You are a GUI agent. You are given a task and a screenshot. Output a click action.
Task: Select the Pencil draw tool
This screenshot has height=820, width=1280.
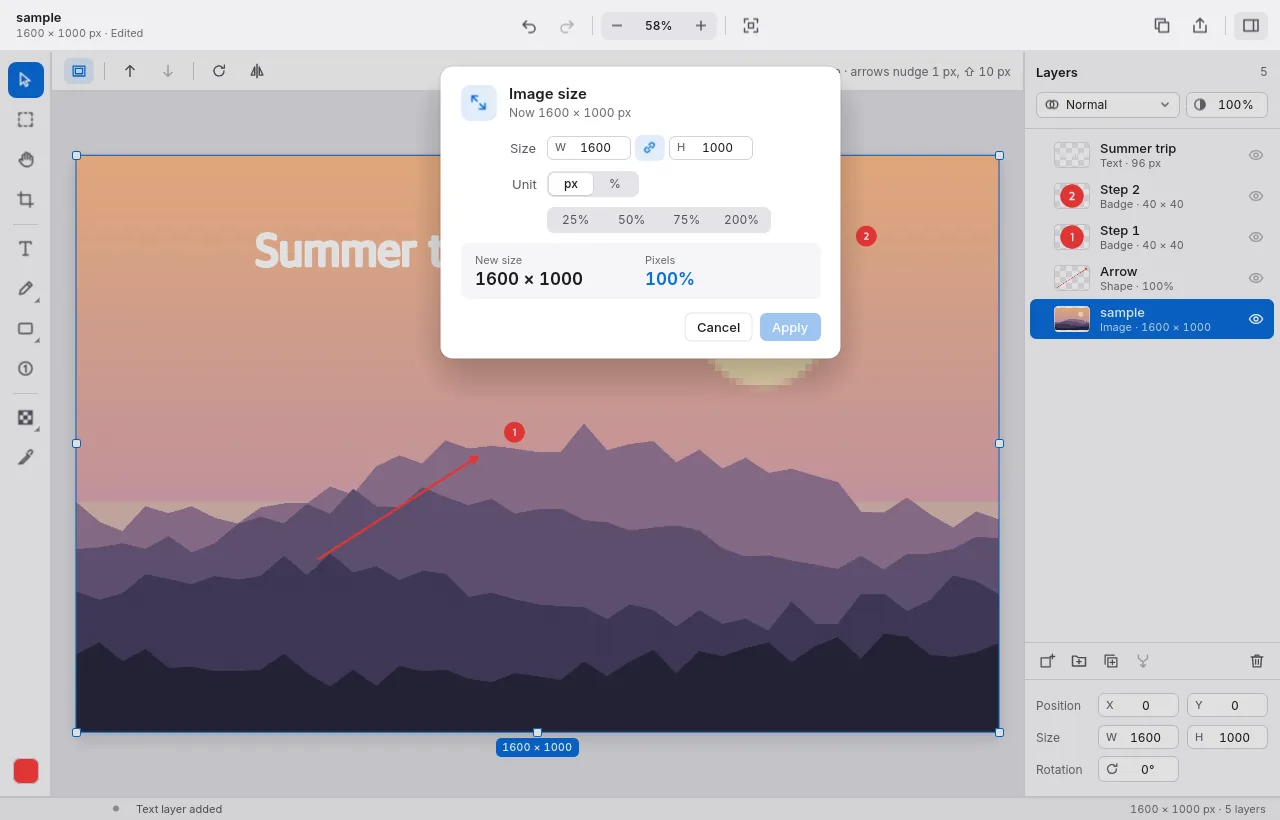(26, 289)
